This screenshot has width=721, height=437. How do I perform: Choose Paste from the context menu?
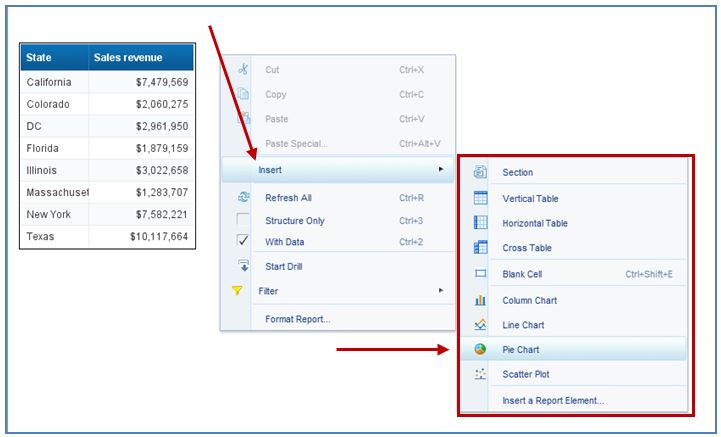(338, 118)
